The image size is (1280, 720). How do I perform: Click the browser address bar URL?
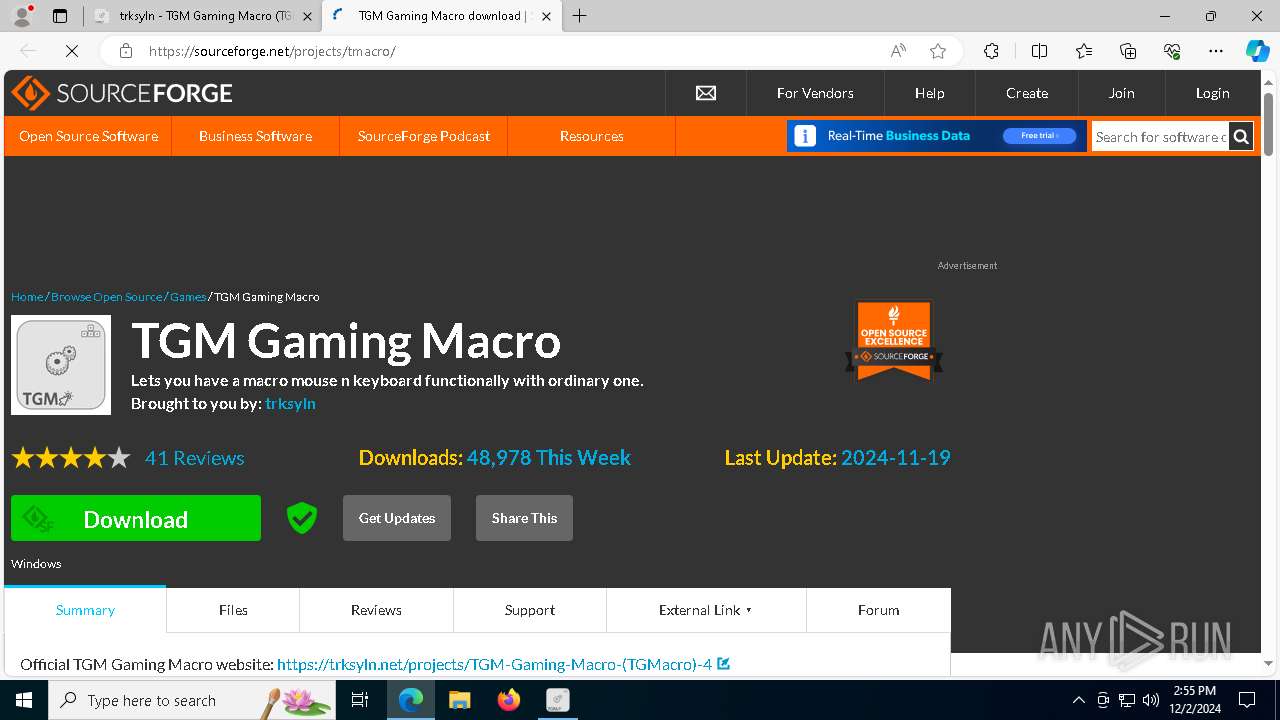point(272,51)
